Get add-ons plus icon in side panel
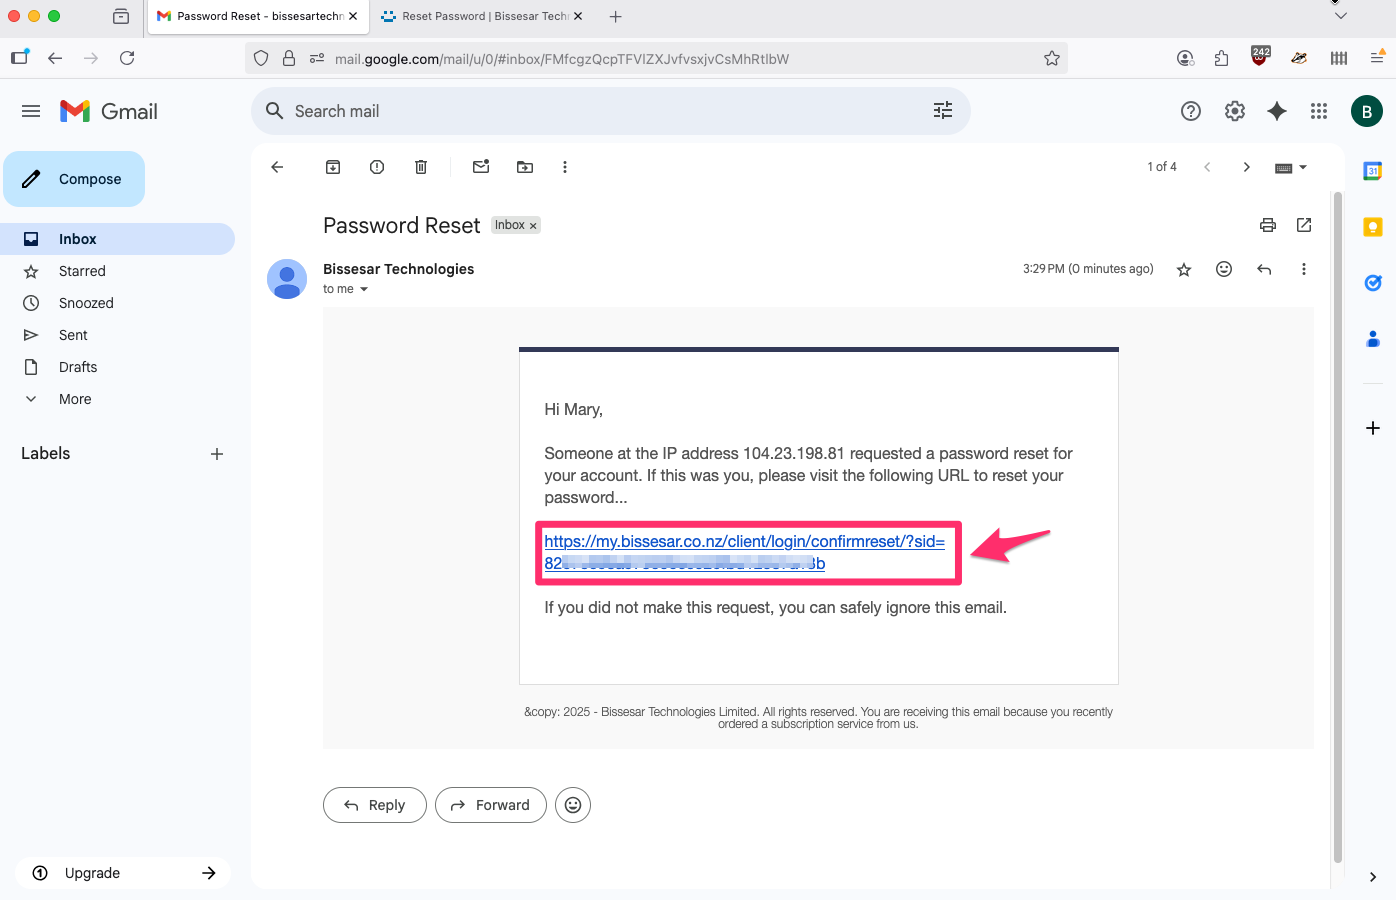 (x=1373, y=428)
